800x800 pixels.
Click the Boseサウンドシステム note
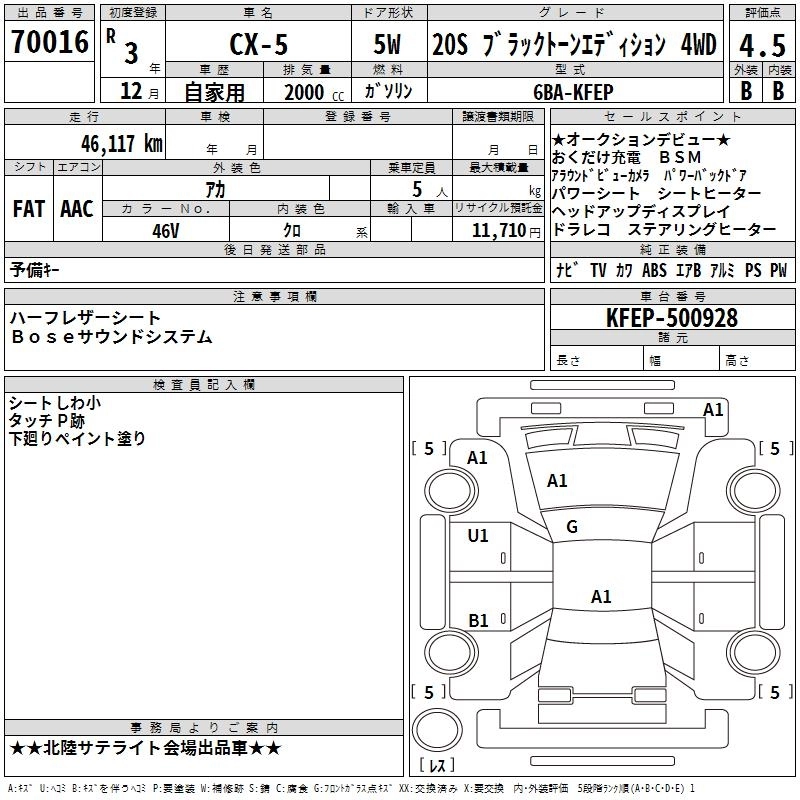tap(112, 337)
